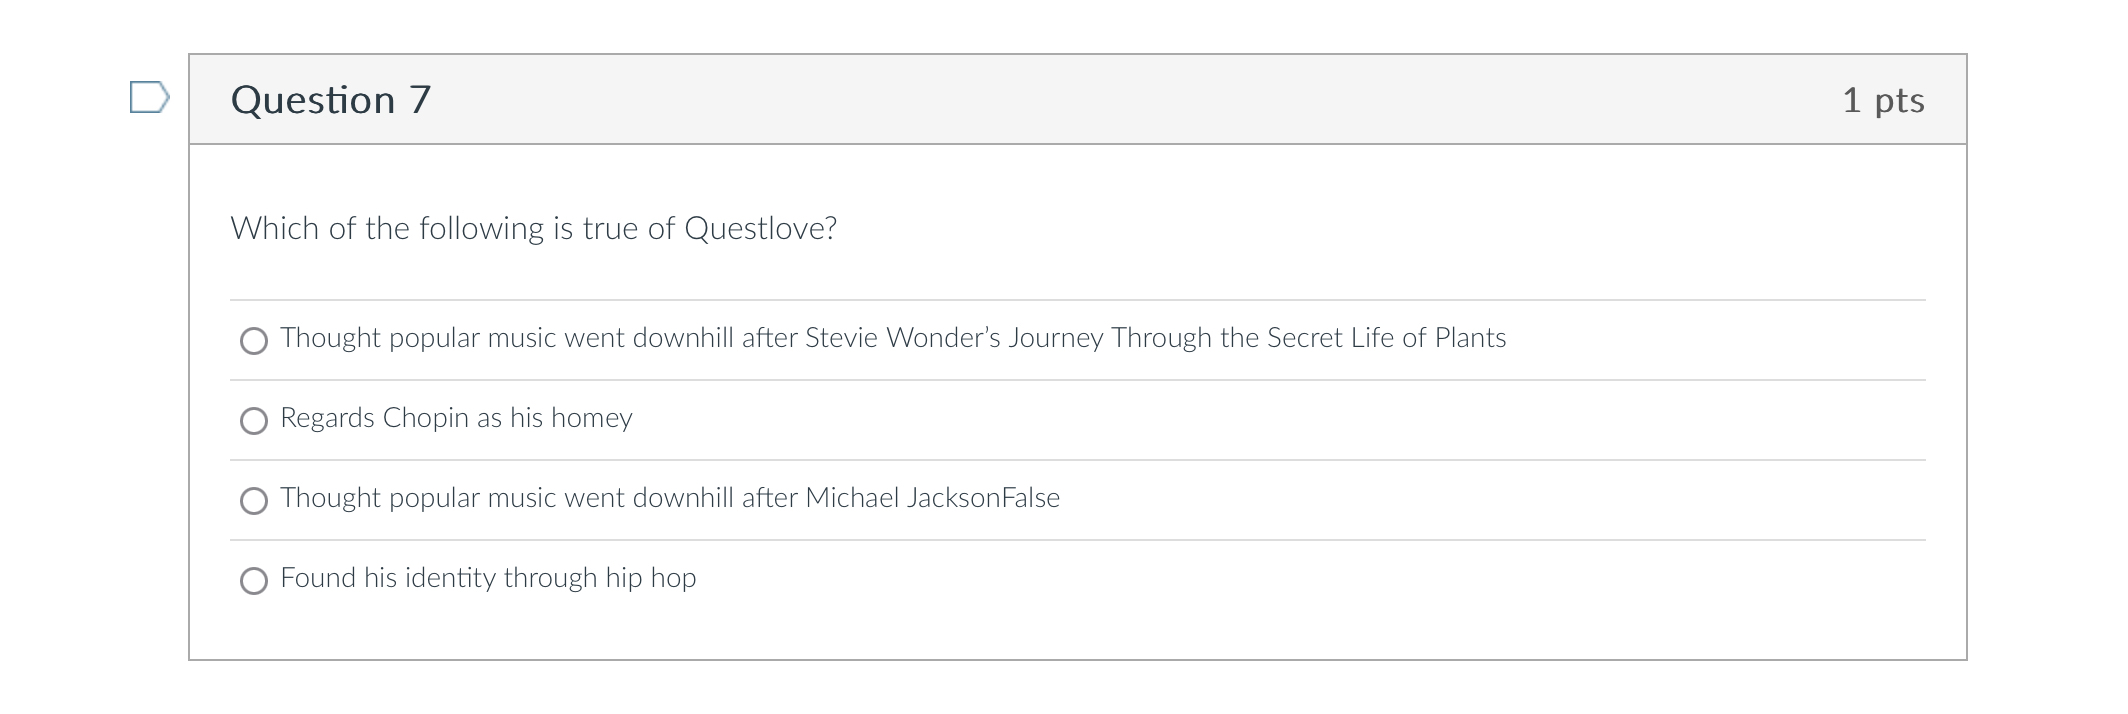The height and width of the screenshot is (714, 2128).
Task: Choose radio button for Michael Jackson answer
Action: (254, 501)
